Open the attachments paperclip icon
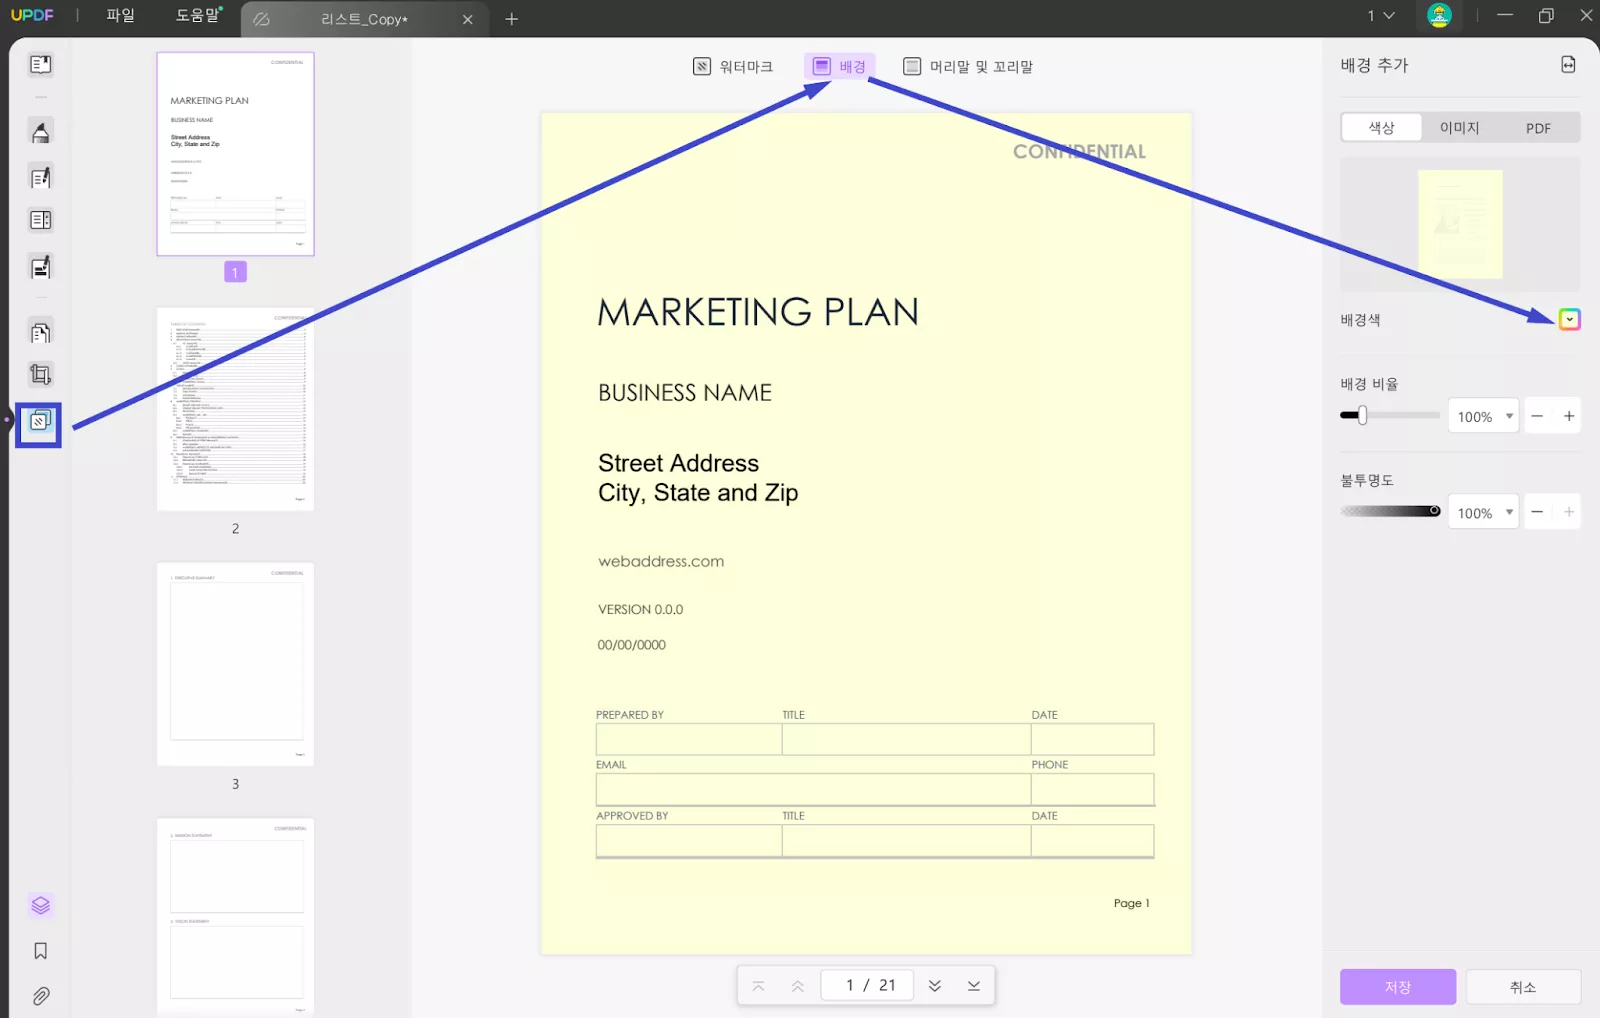Image resolution: width=1600 pixels, height=1018 pixels. (41, 996)
